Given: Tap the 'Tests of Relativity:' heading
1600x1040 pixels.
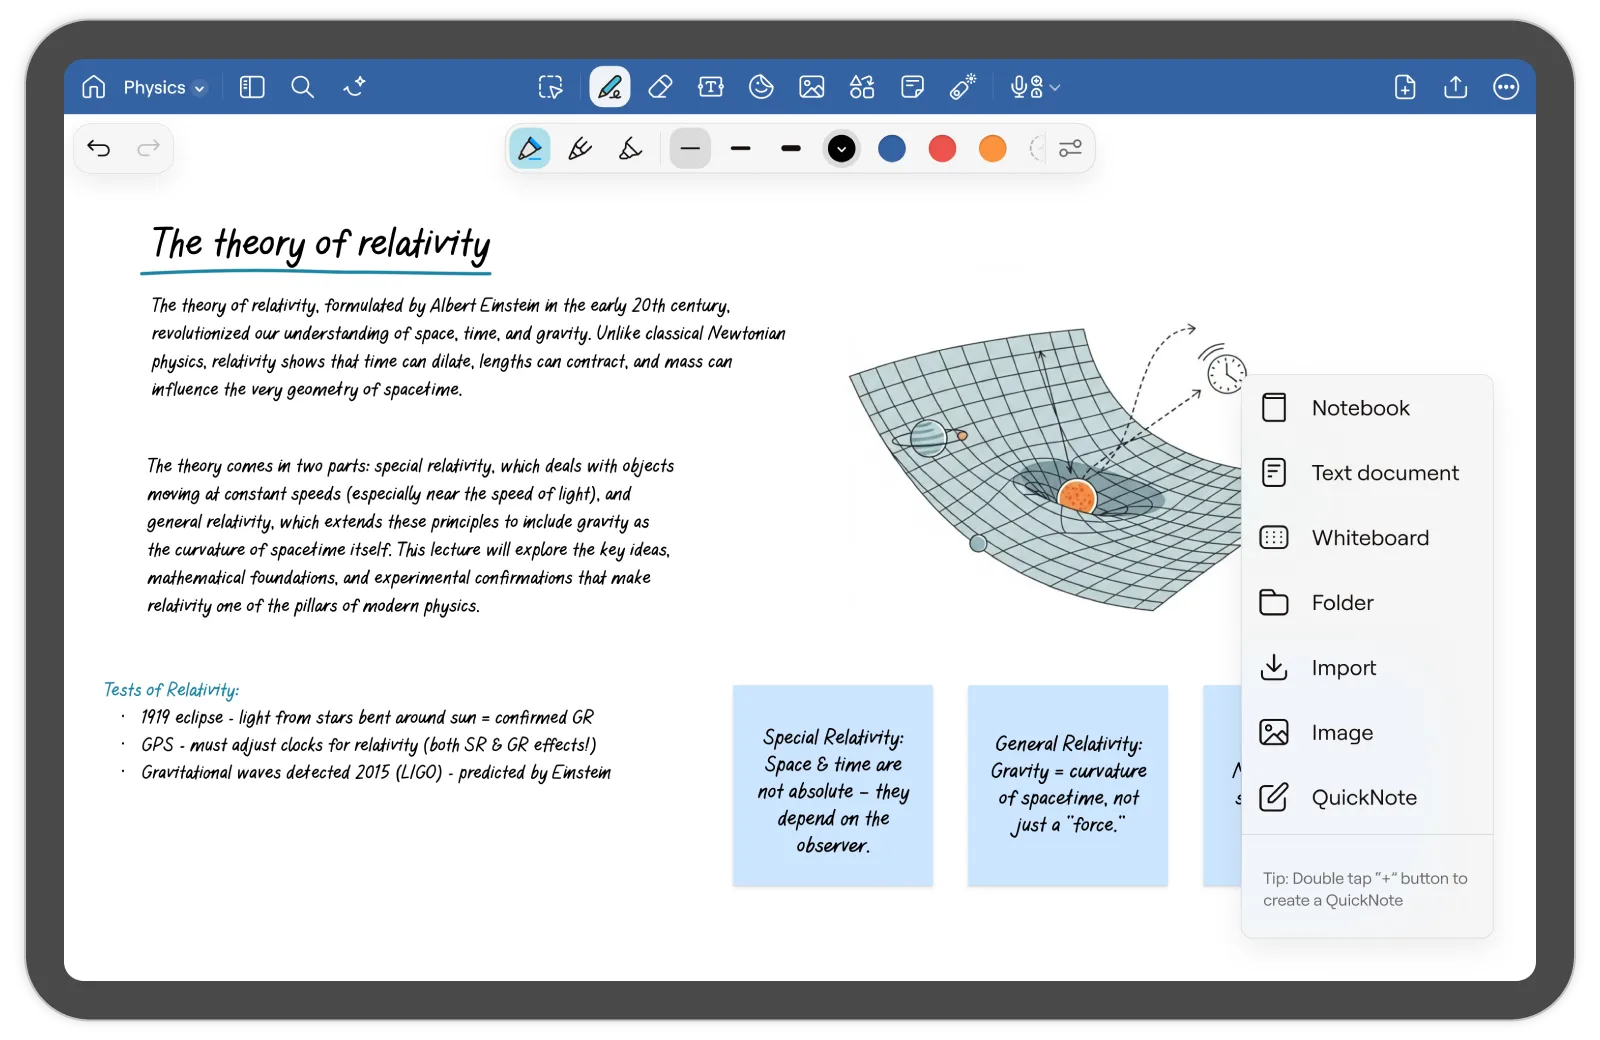Looking at the screenshot, I should tap(171, 690).
